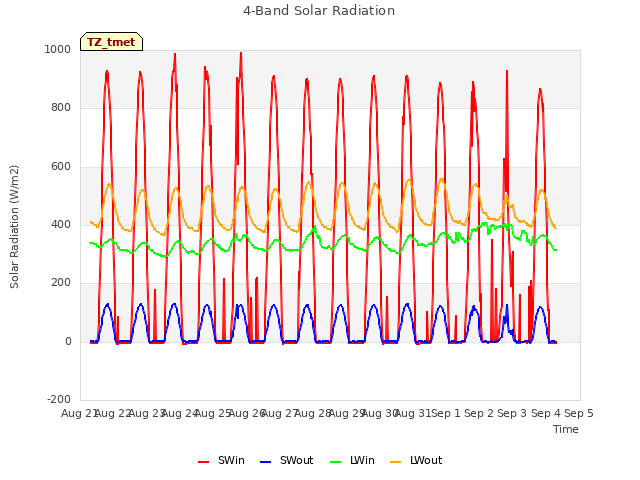Click the 200 y-axis tick label
Screen dimensions: 640x480
click(x=61, y=282)
